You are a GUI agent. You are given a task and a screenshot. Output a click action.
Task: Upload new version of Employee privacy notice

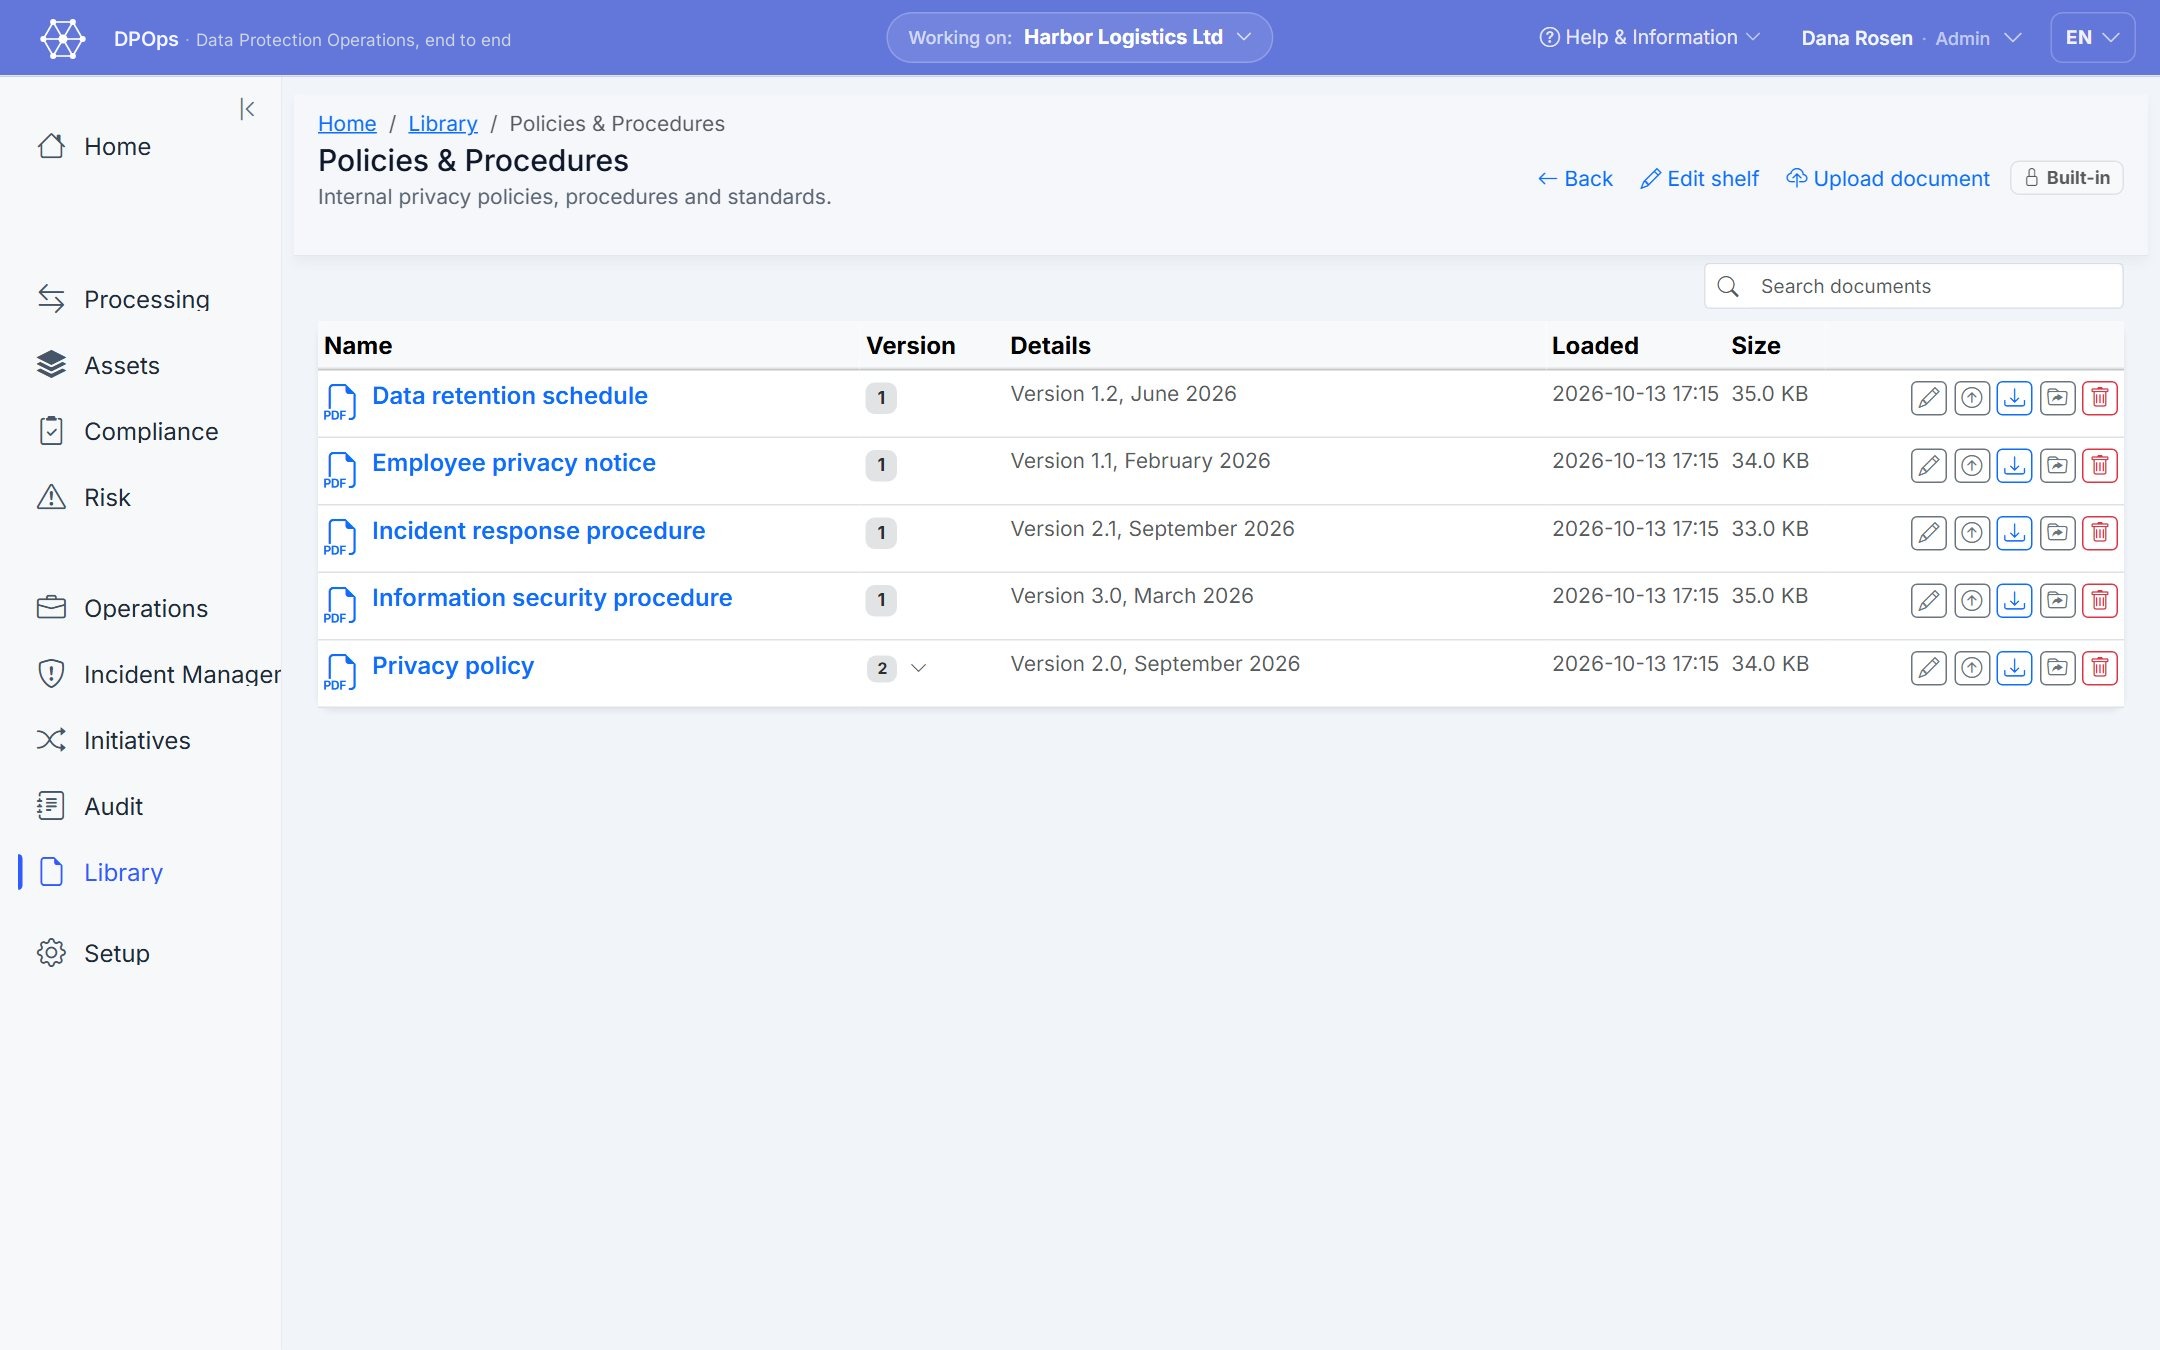(x=1971, y=465)
